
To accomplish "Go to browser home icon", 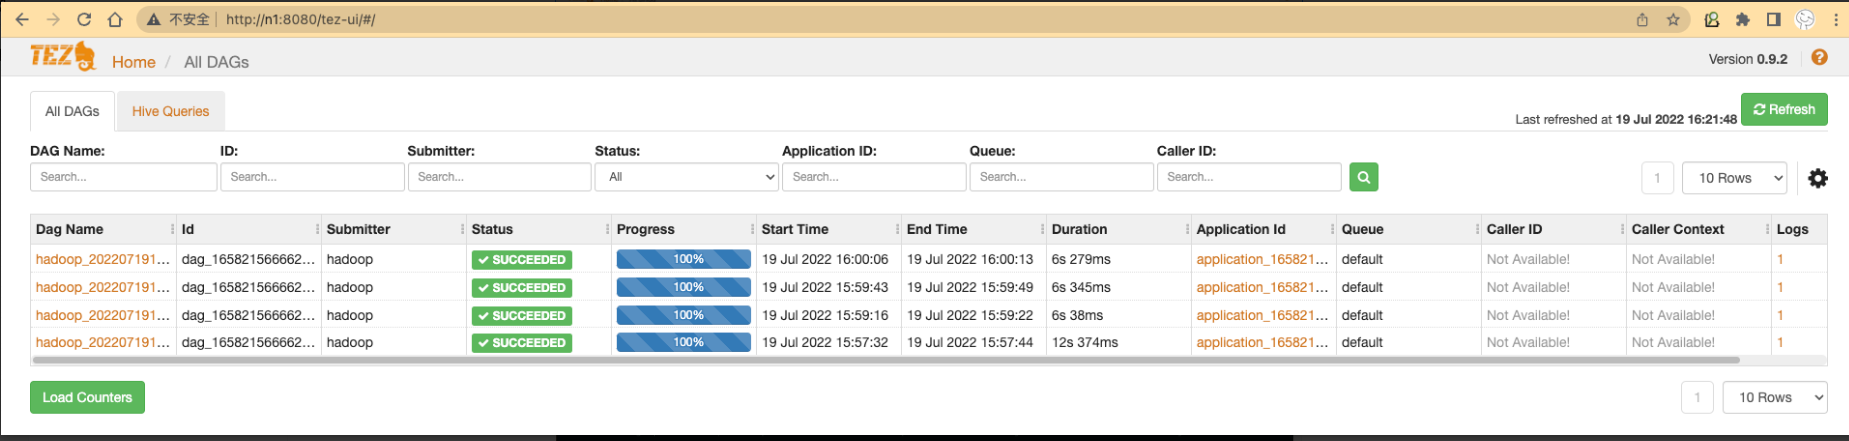I will 115,19.
